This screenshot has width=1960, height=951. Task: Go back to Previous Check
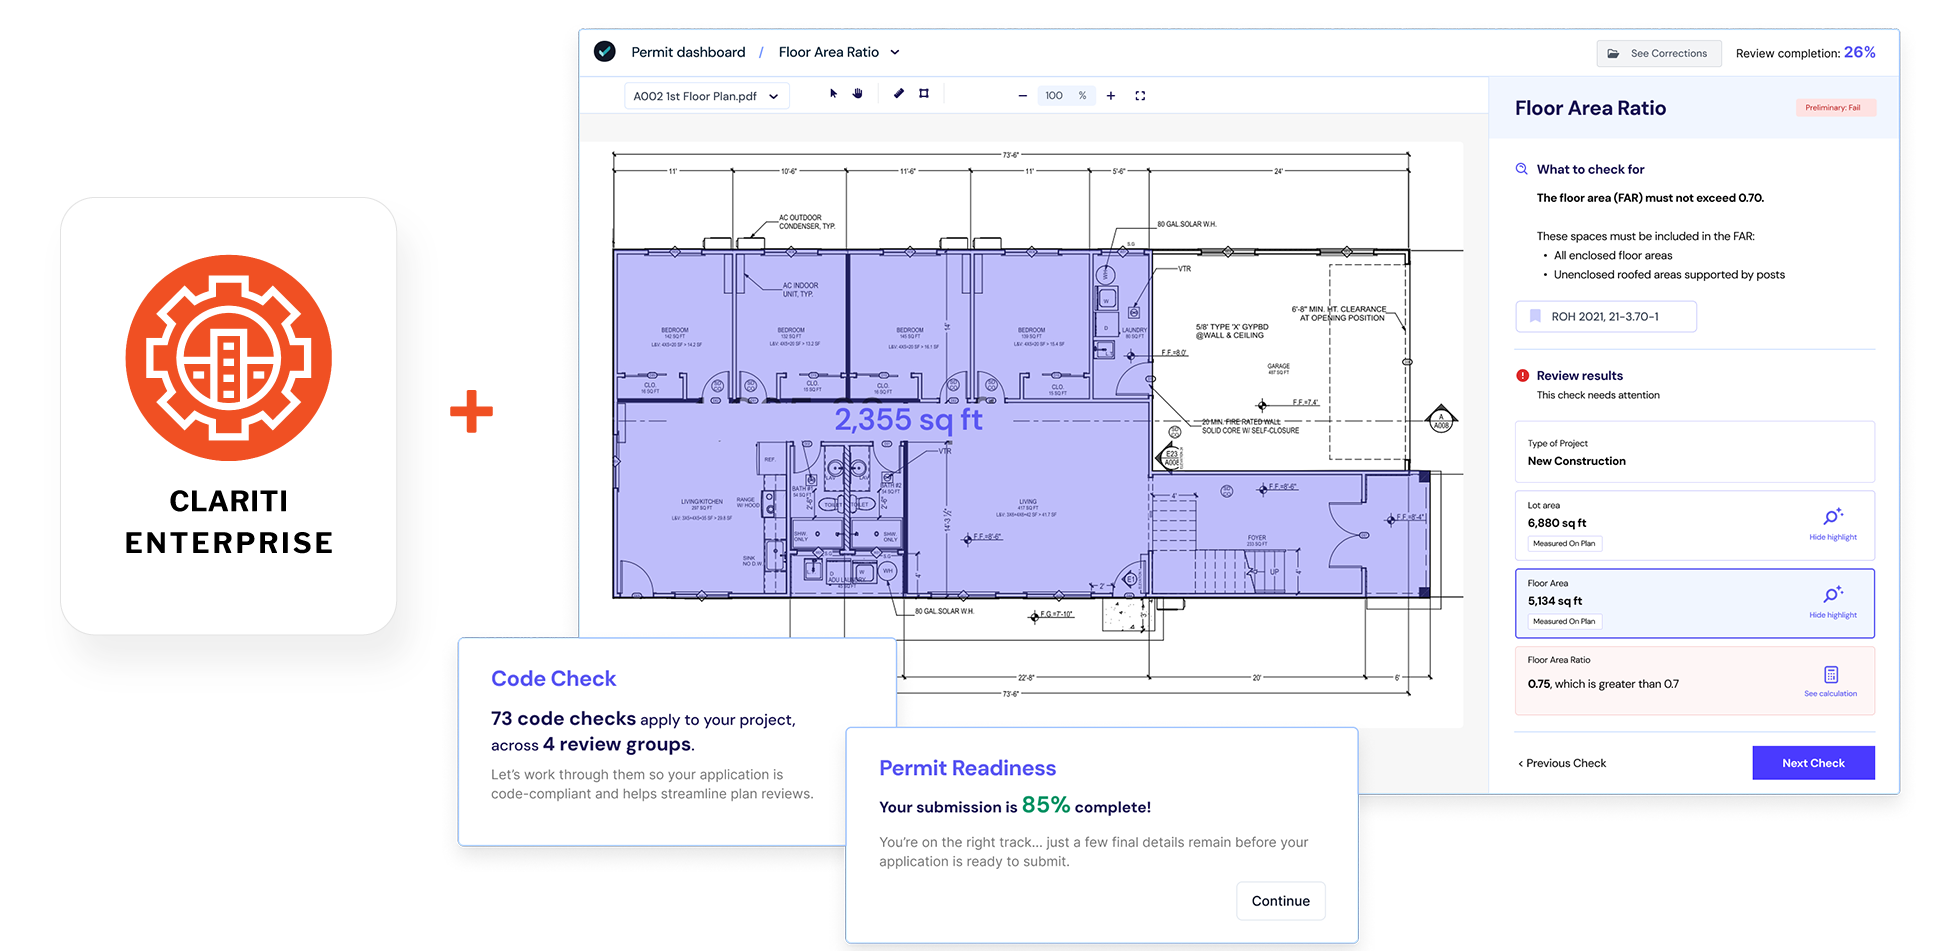coord(1562,763)
